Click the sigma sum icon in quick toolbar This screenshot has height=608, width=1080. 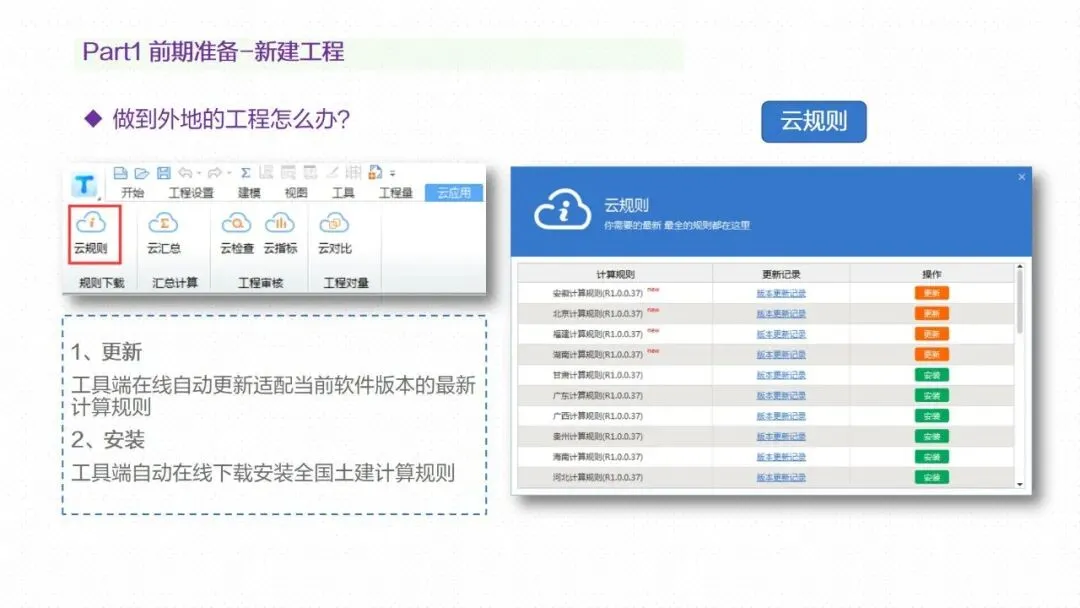[x=245, y=173]
